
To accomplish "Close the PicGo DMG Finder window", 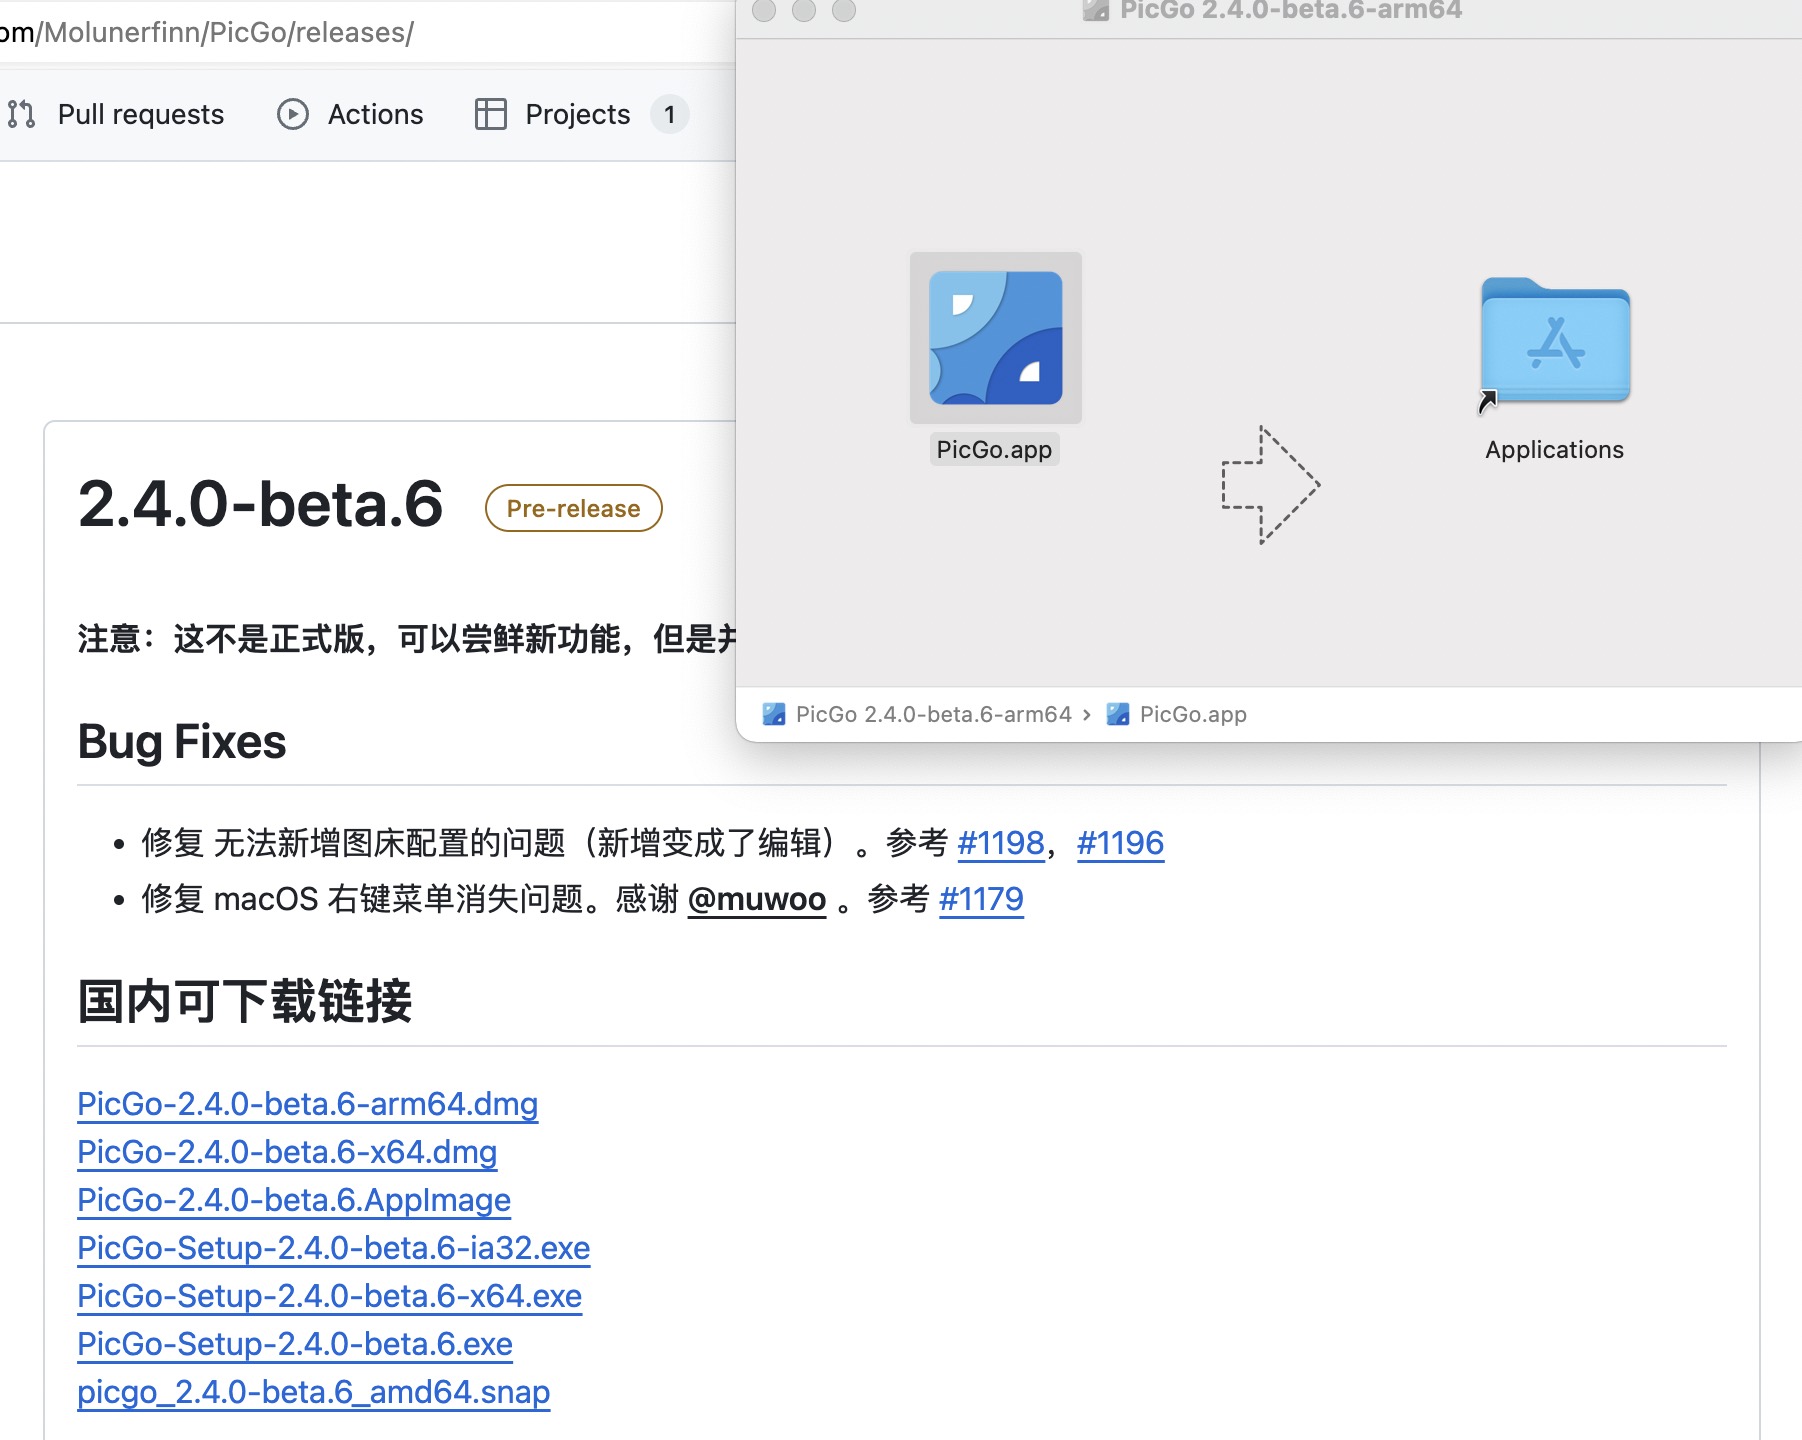I will 764,9.
